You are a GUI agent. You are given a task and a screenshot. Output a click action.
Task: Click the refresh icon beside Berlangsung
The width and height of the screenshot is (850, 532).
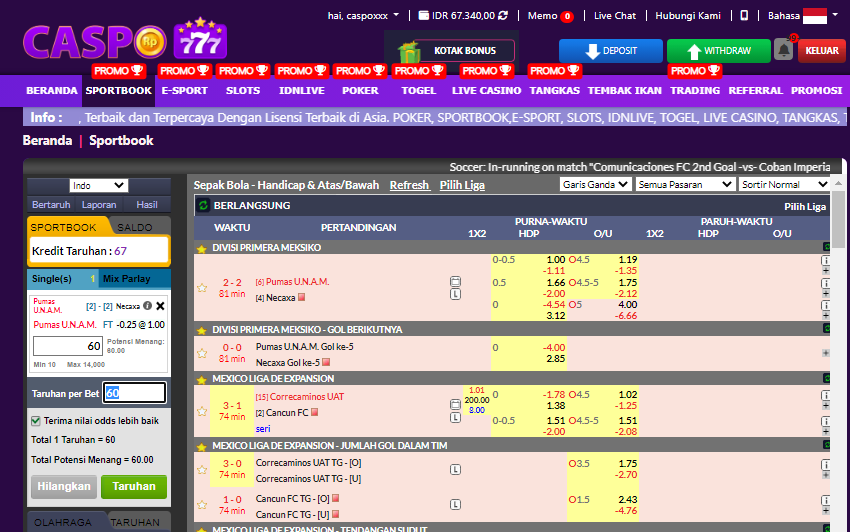203,206
